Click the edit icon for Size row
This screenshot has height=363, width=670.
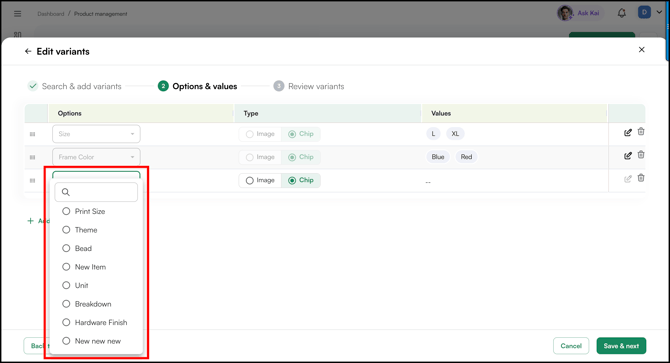(x=627, y=132)
